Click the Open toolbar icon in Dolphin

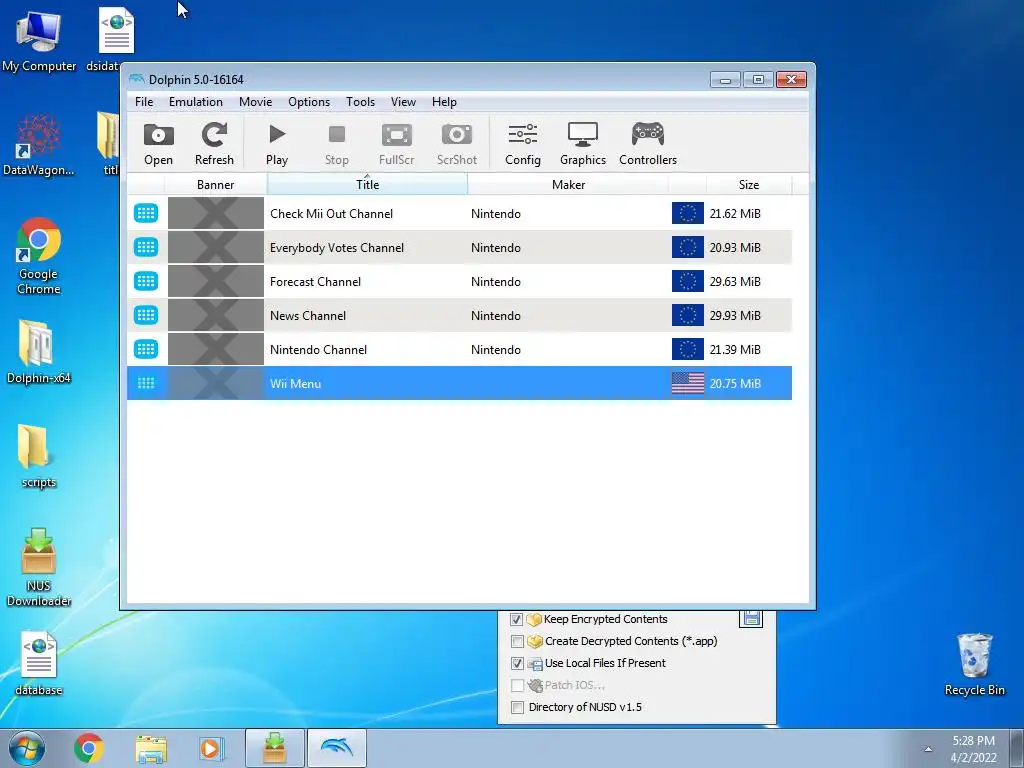159,144
